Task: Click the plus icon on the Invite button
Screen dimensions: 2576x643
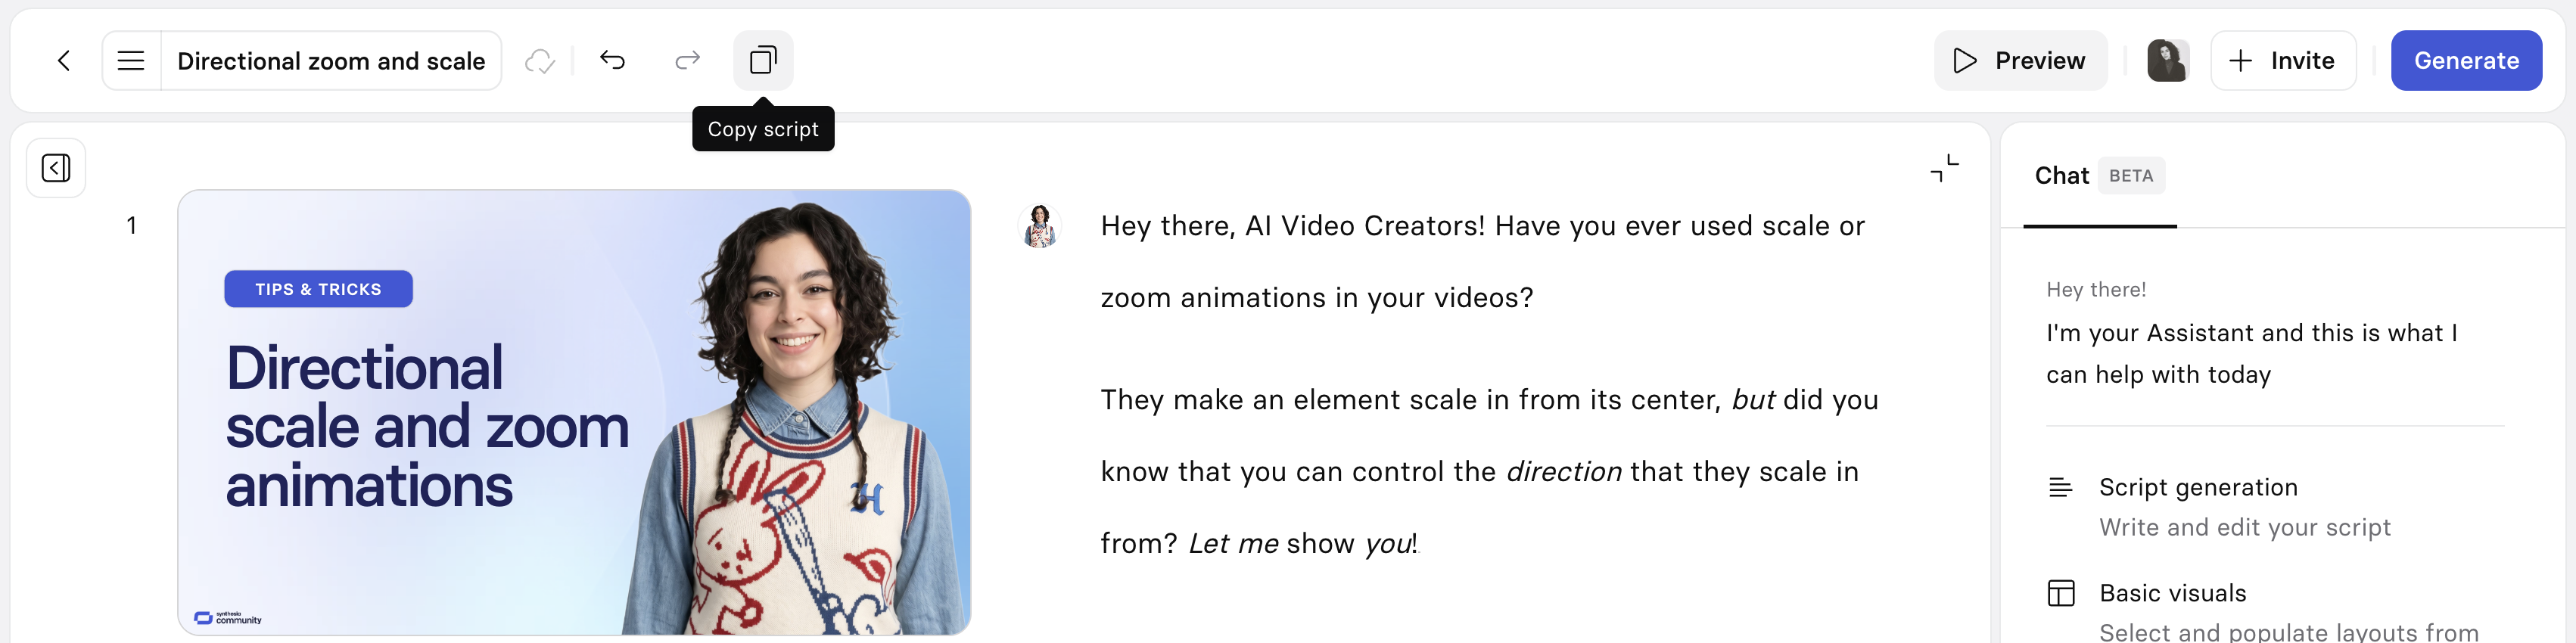Action: pos(2240,61)
